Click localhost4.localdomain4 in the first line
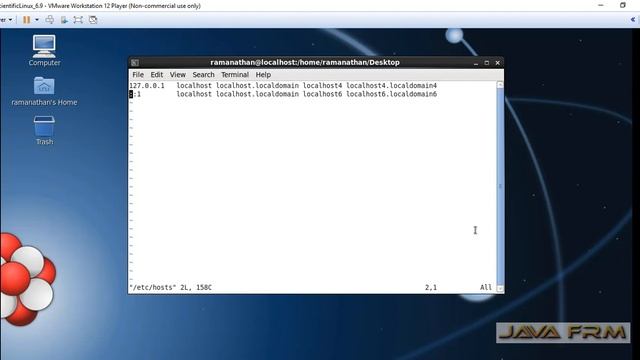The height and width of the screenshot is (360, 640). 391,86
